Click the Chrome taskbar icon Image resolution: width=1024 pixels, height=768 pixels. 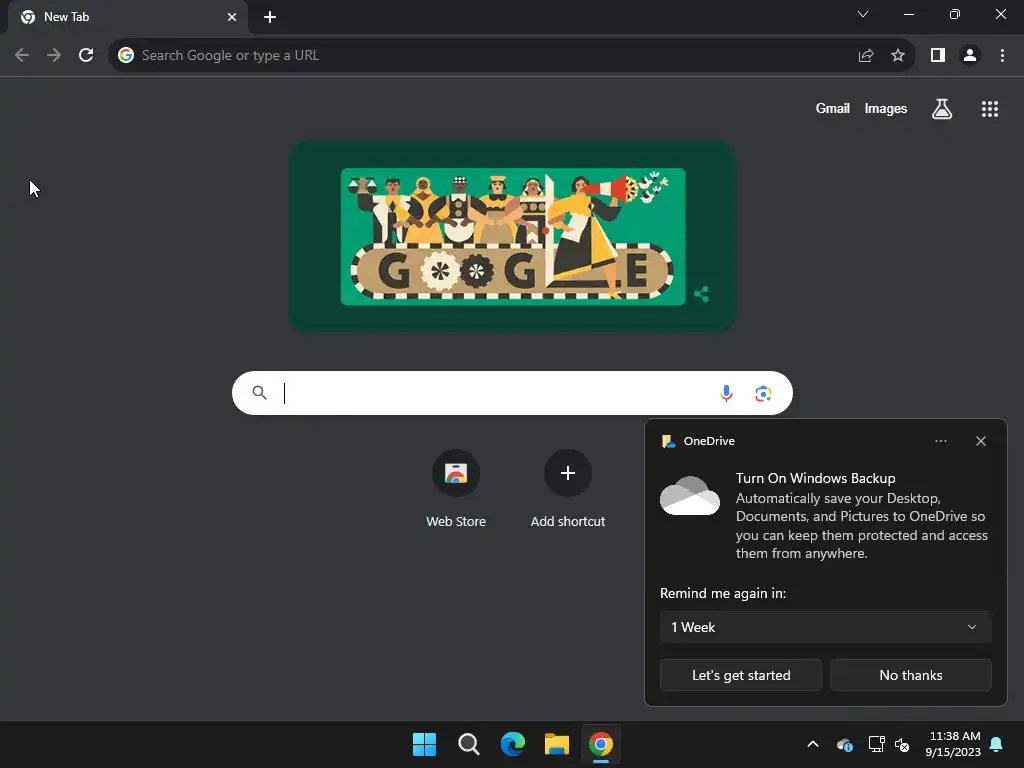point(601,744)
